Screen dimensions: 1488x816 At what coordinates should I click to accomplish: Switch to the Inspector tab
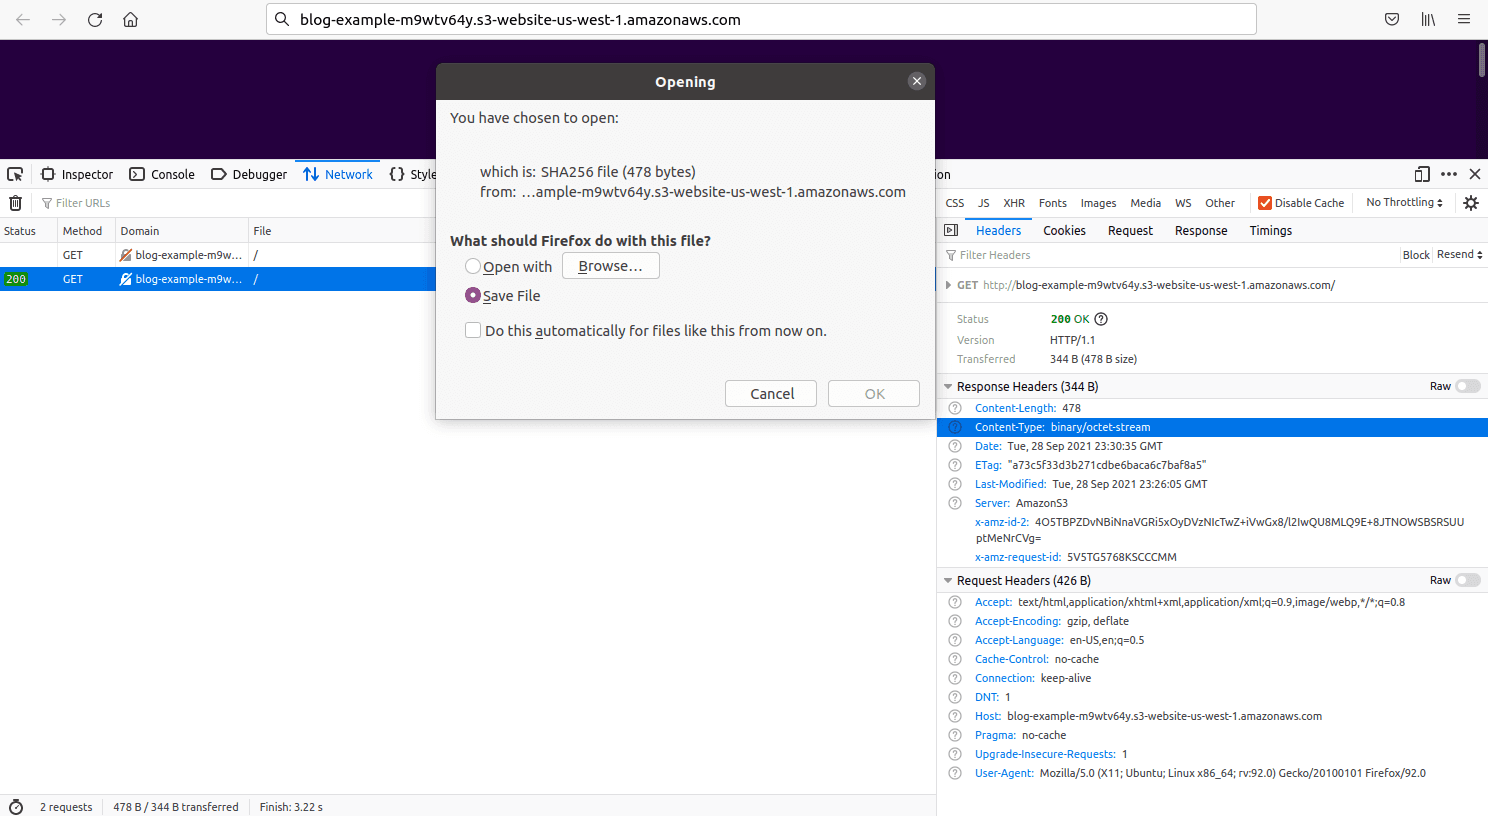click(x=77, y=174)
